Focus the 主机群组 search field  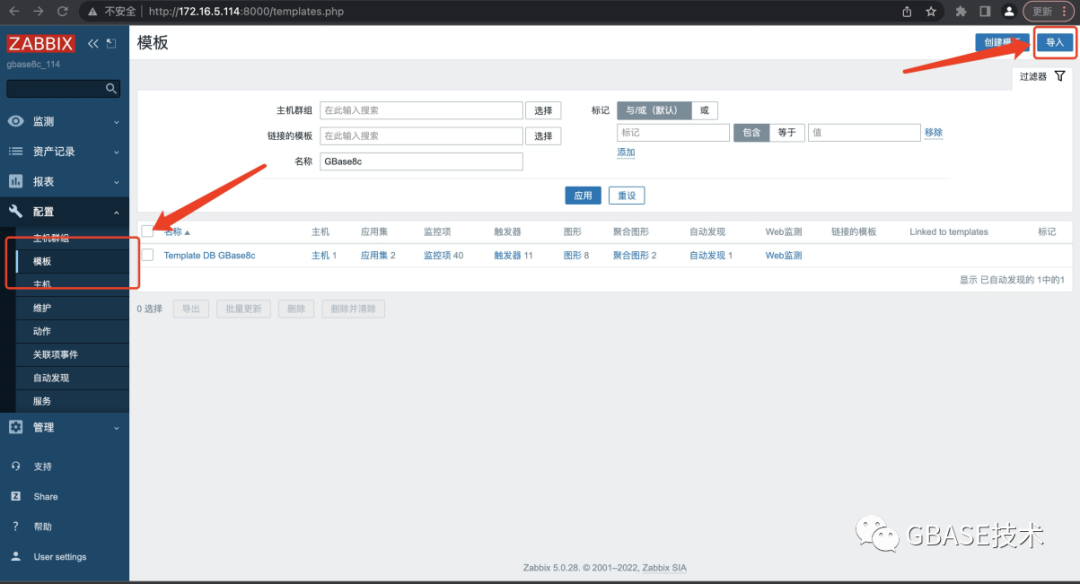tap(421, 110)
